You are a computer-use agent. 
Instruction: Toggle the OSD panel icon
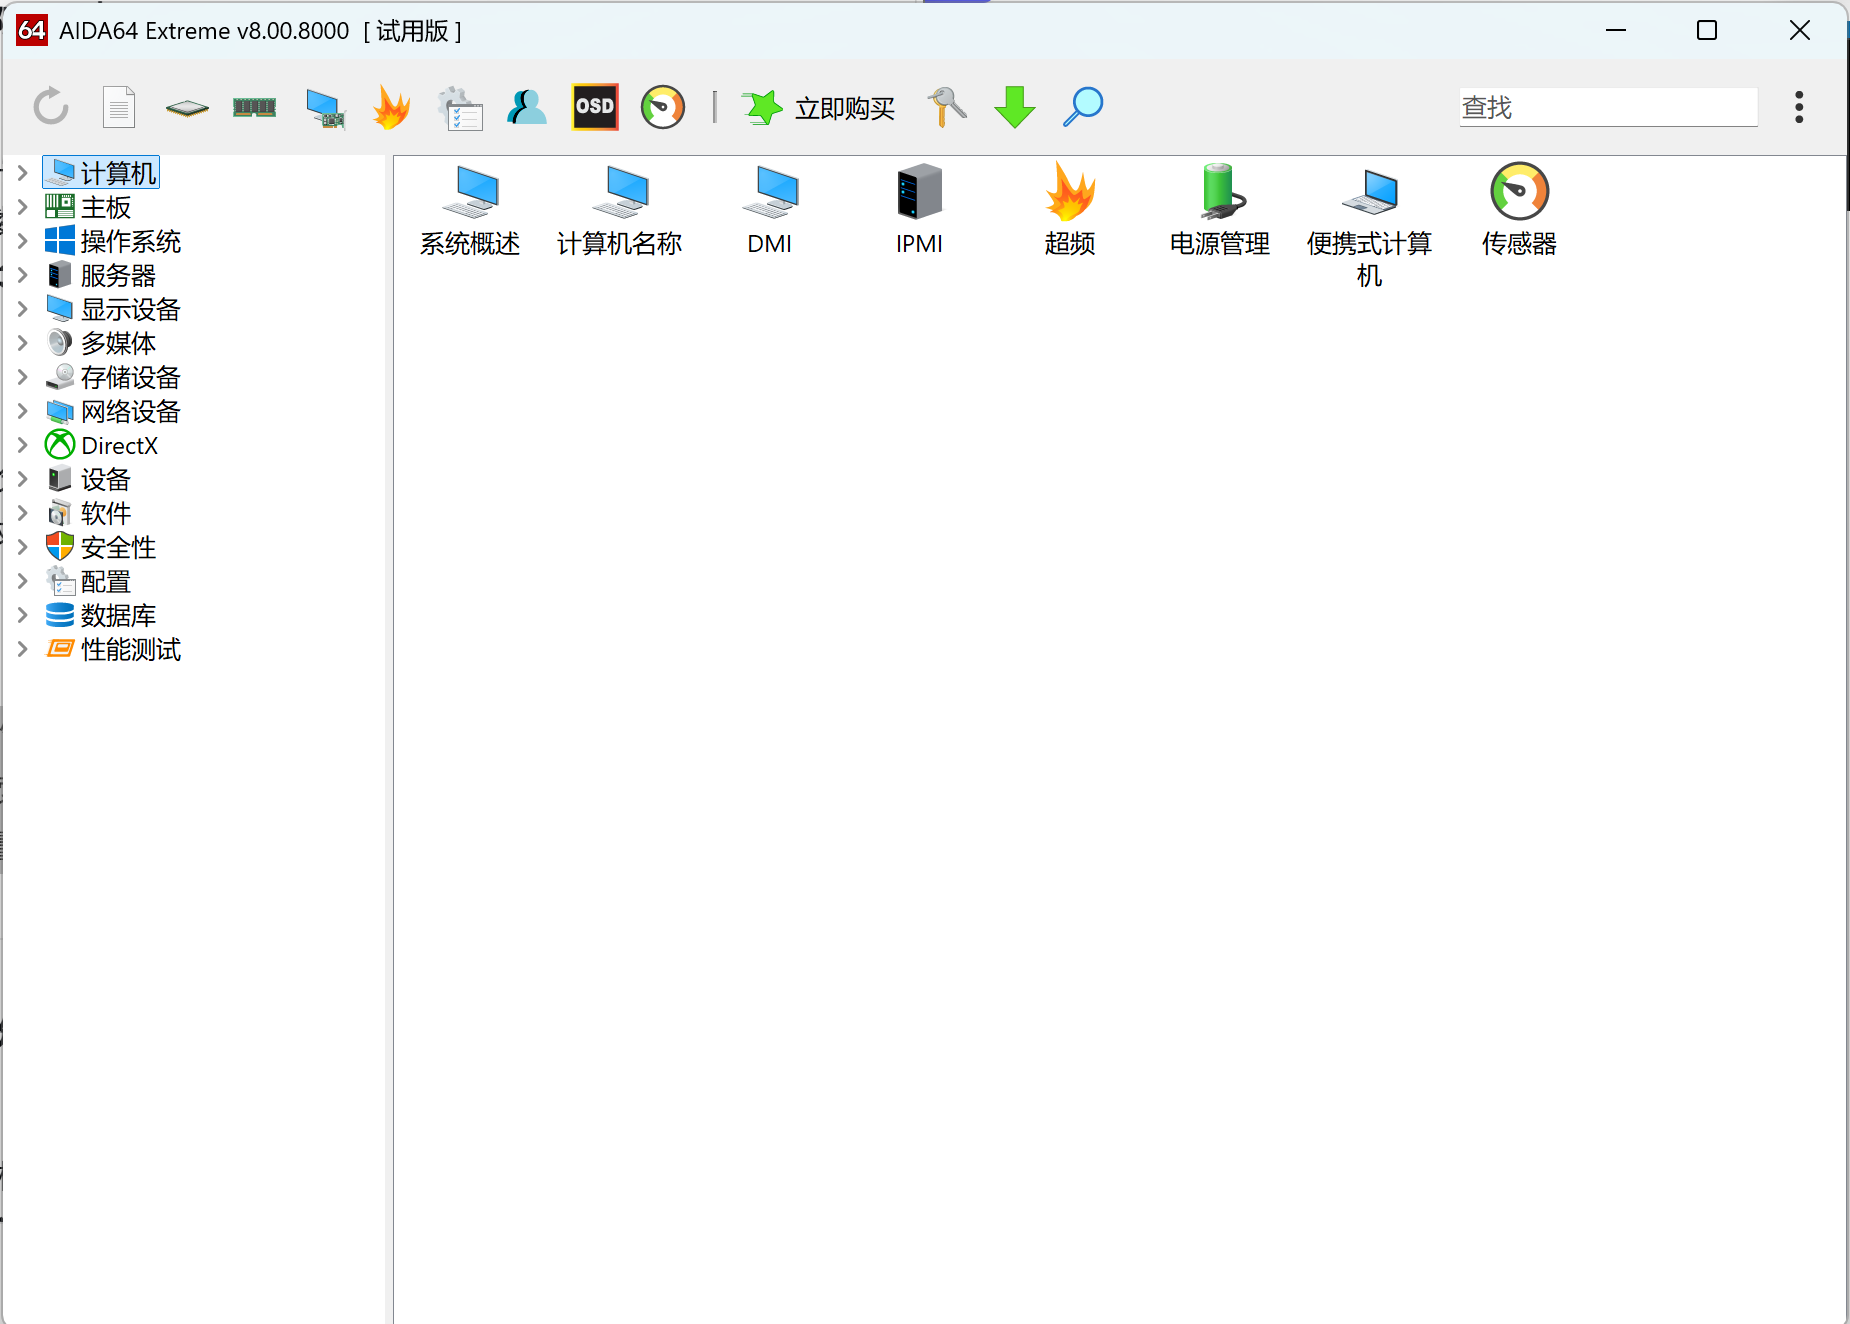point(595,107)
